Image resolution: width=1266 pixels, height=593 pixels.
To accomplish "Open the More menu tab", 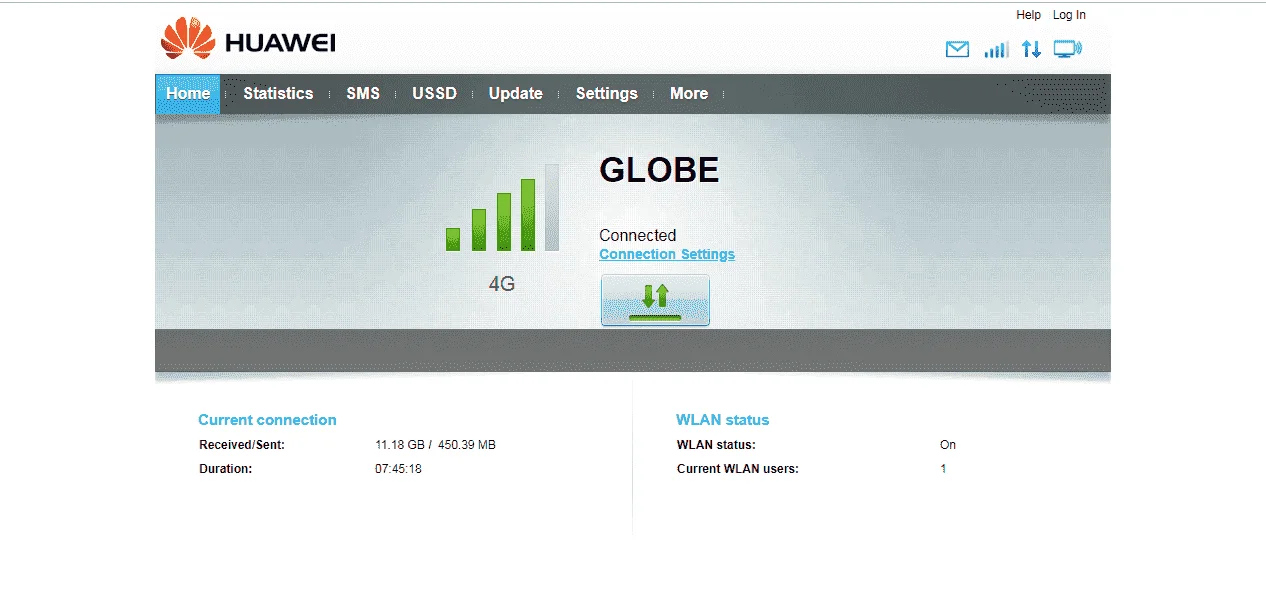I will [x=689, y=93].
